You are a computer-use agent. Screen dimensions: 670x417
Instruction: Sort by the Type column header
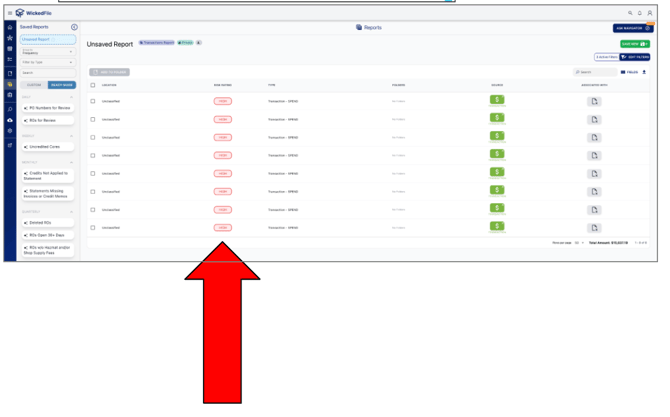pyautogui.click(x=272, y=85)
